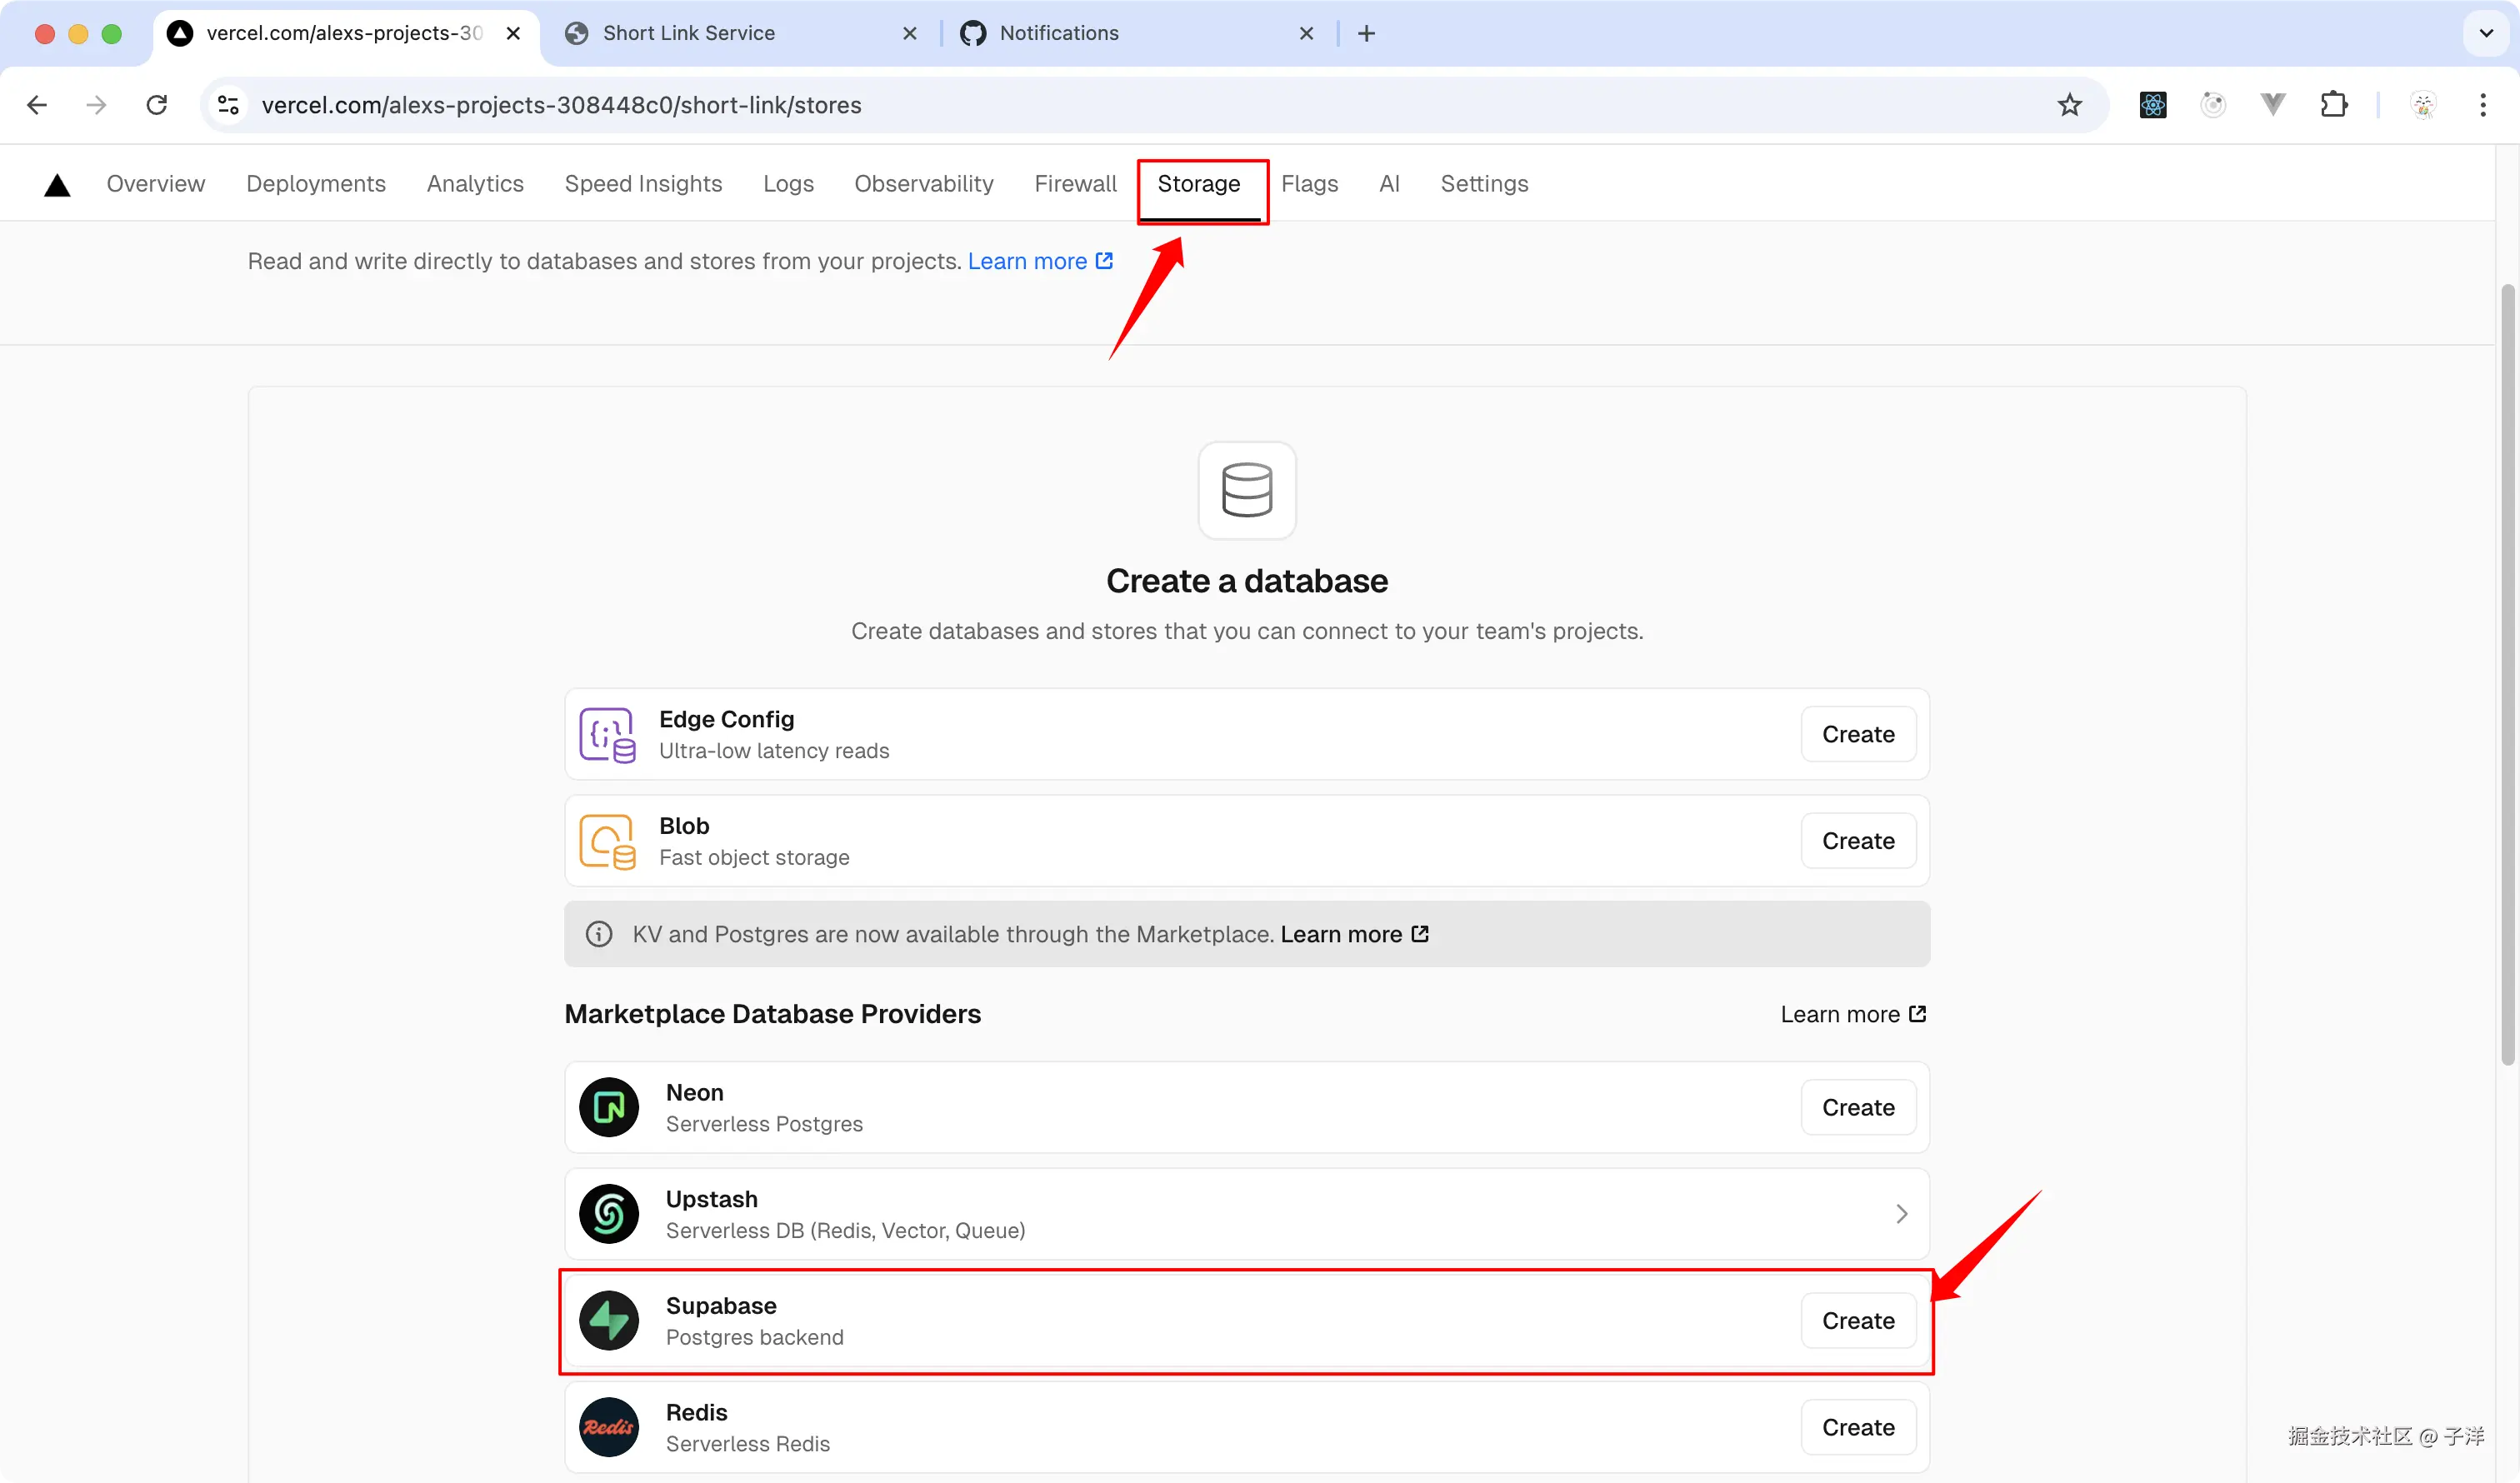This screenshot has width=2520, height=1483.
Task: Create a Supabase Postgres backend
Action: [1857, 1320]
